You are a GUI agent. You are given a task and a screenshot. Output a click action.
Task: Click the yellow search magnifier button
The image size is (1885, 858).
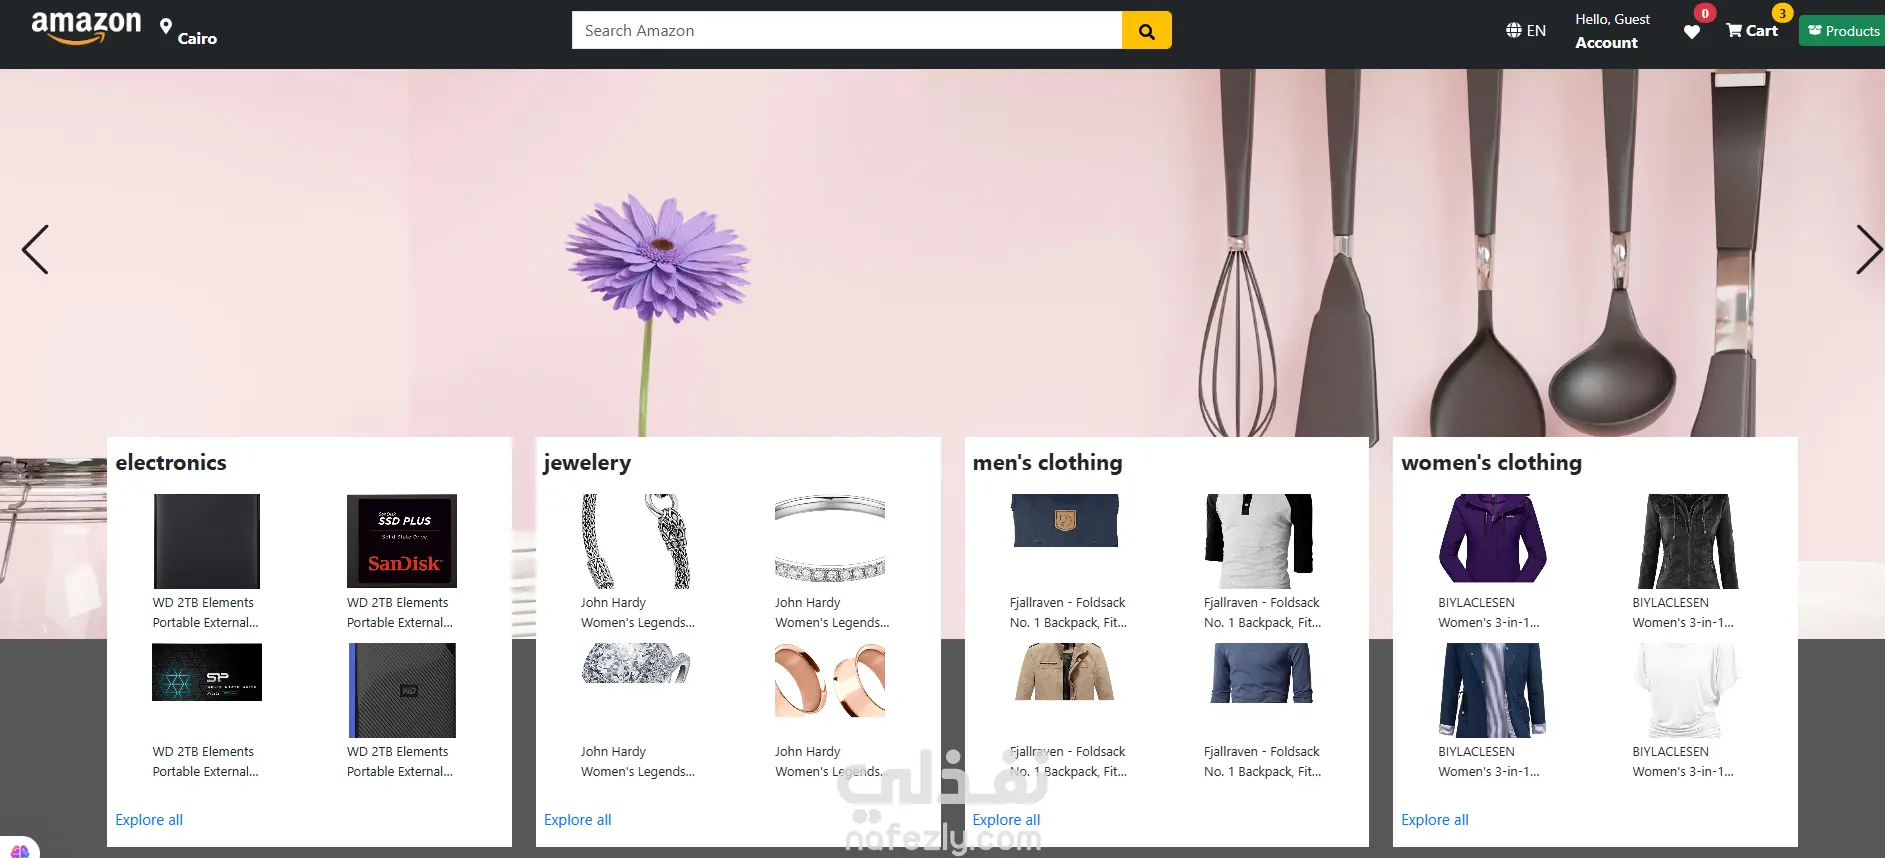1146,31
